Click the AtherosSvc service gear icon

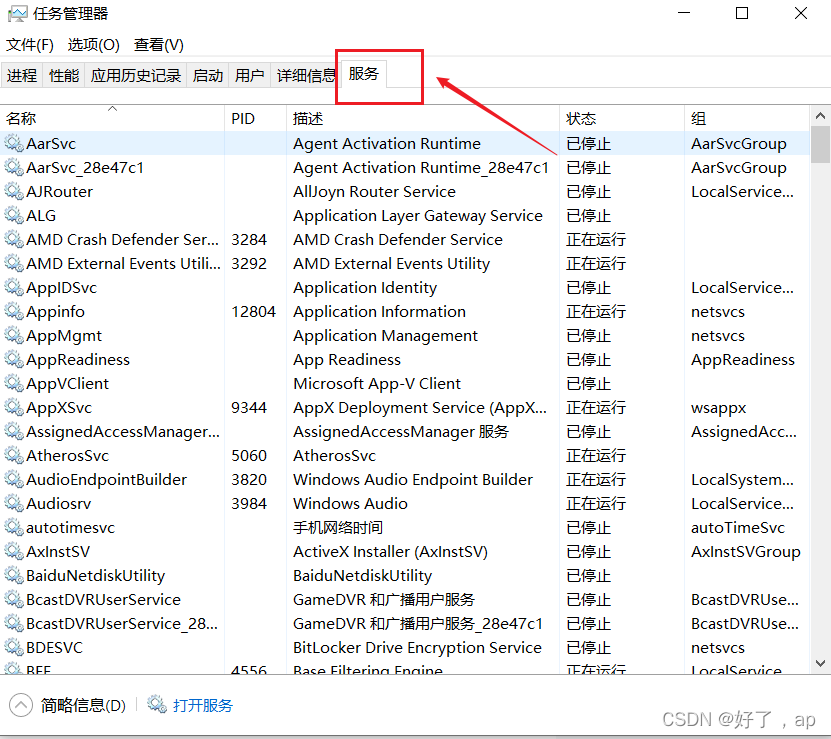(x=14, y=455)
